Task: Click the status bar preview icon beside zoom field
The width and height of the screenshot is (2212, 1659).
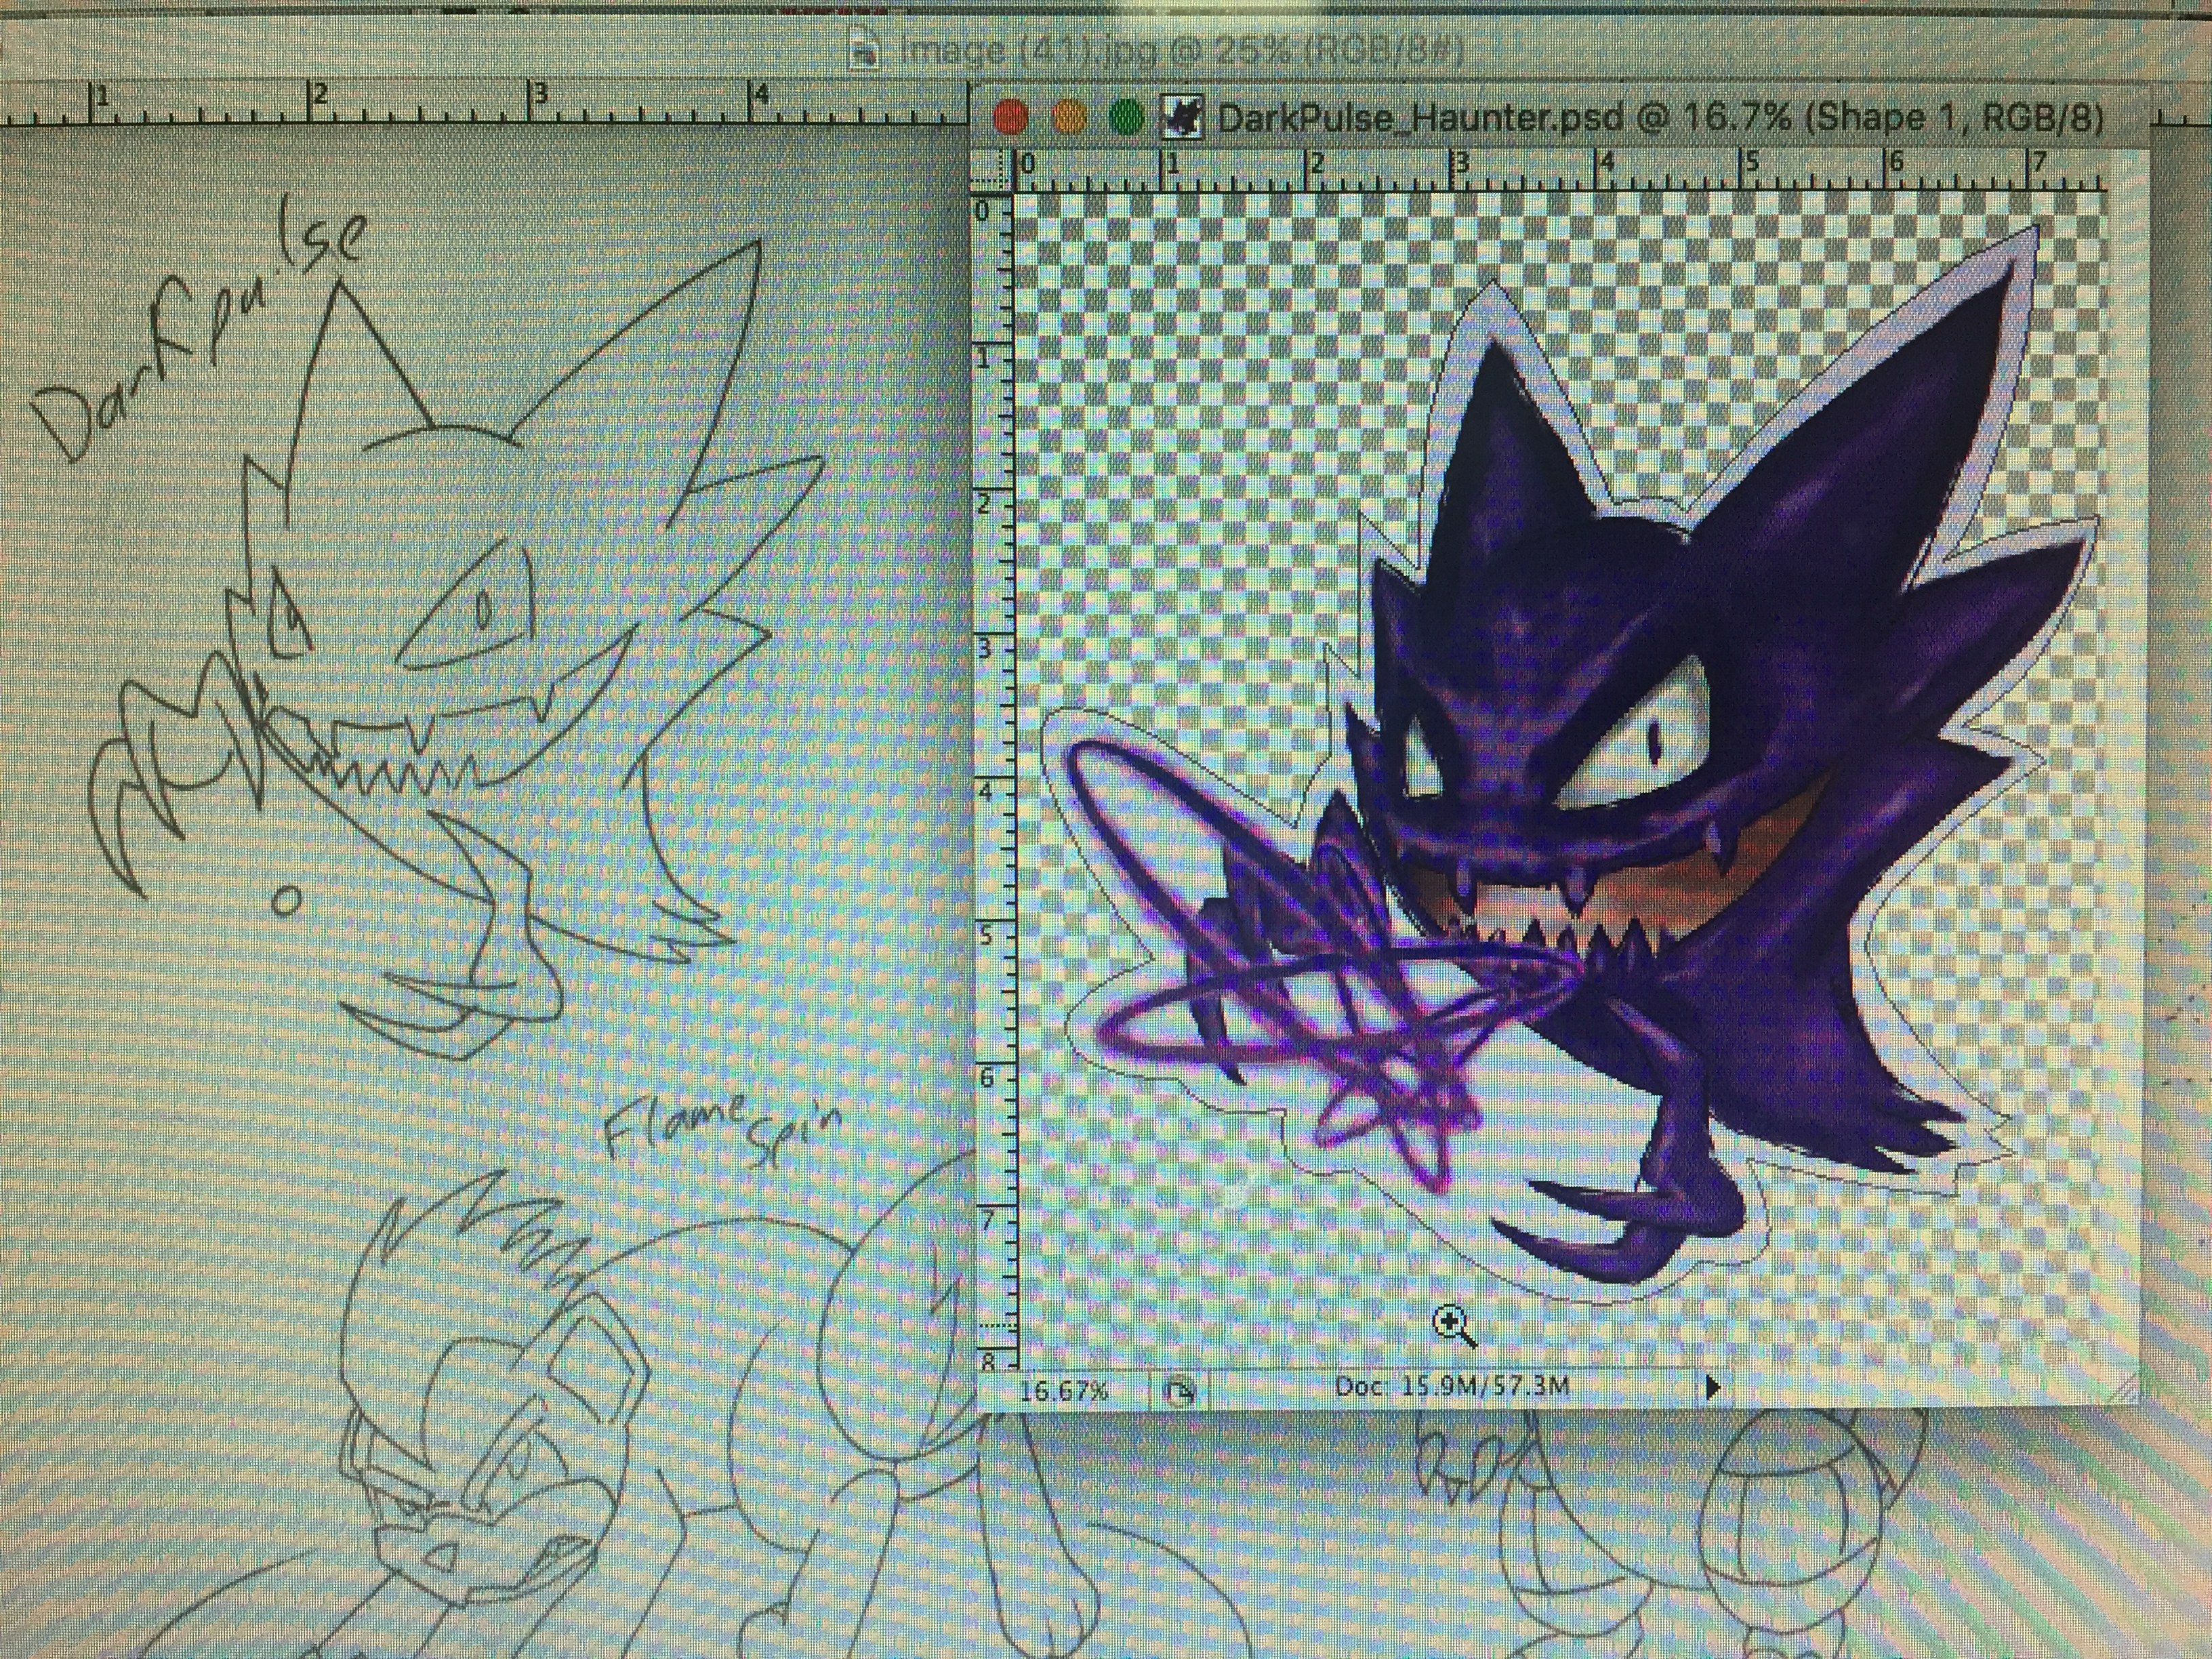Action: click(x=1181, y=1390)
